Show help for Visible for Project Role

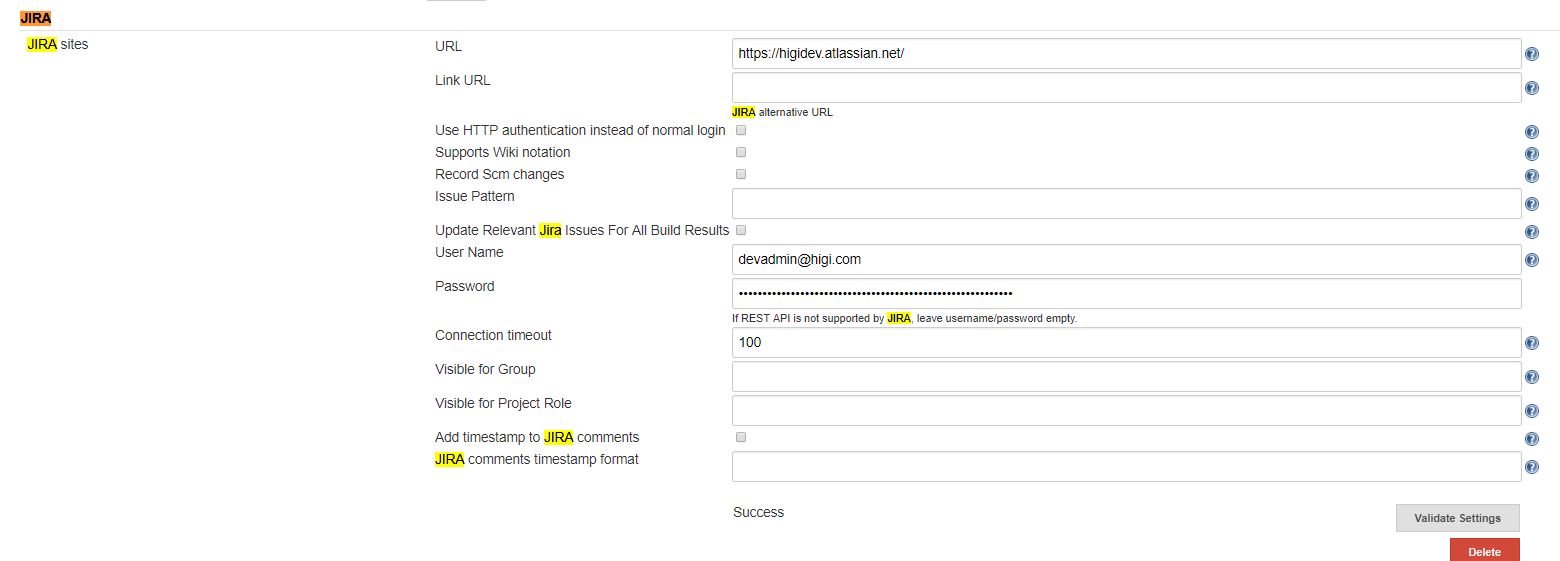coord(1531,412)
